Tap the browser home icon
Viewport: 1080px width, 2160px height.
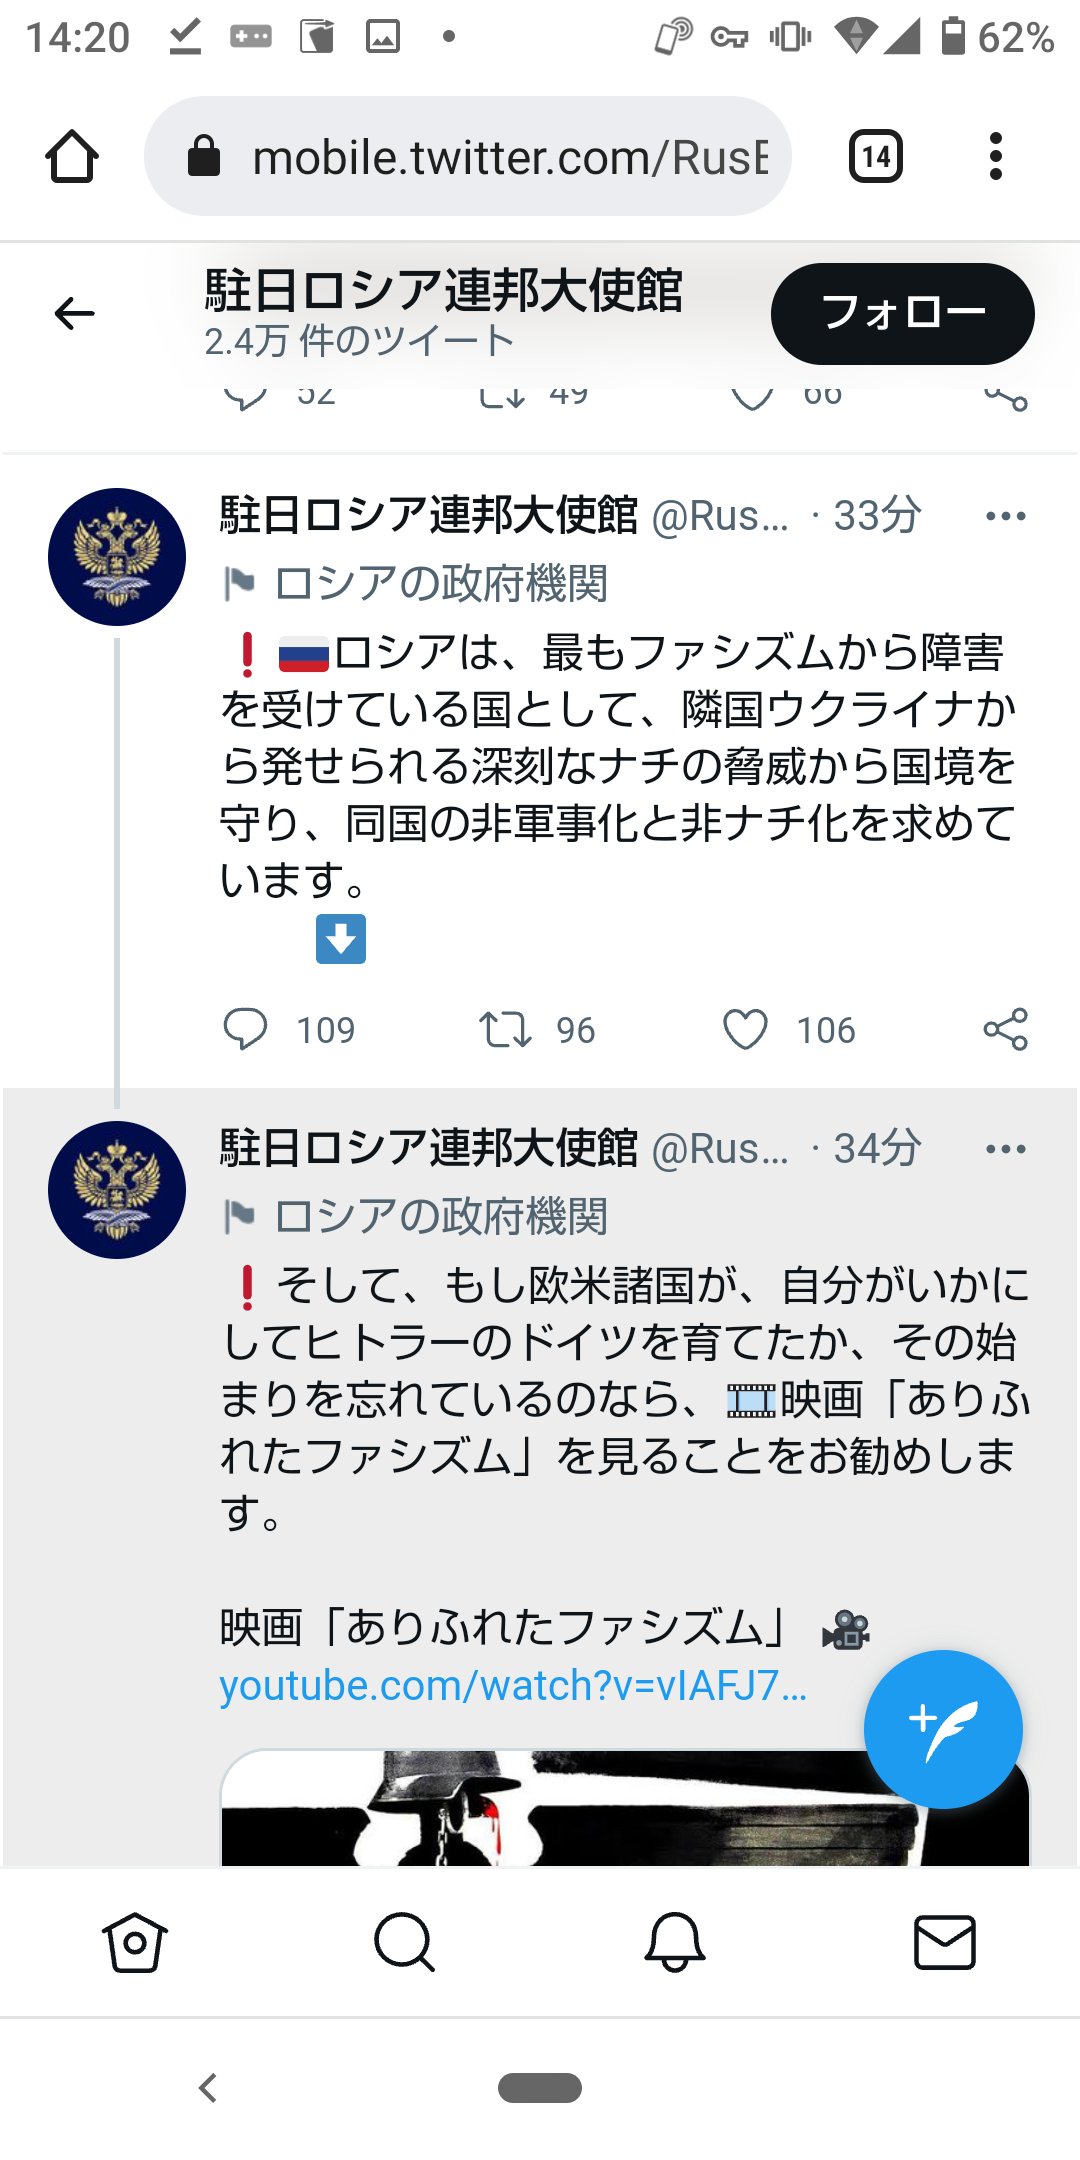click(x=72, y=157)
